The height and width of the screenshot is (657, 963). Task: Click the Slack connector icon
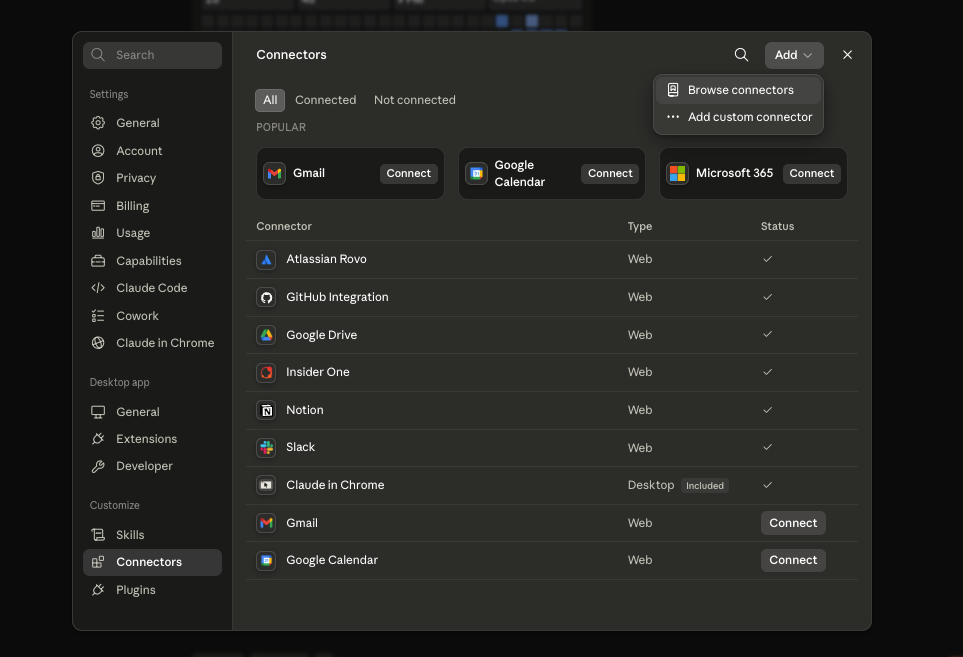266,448
